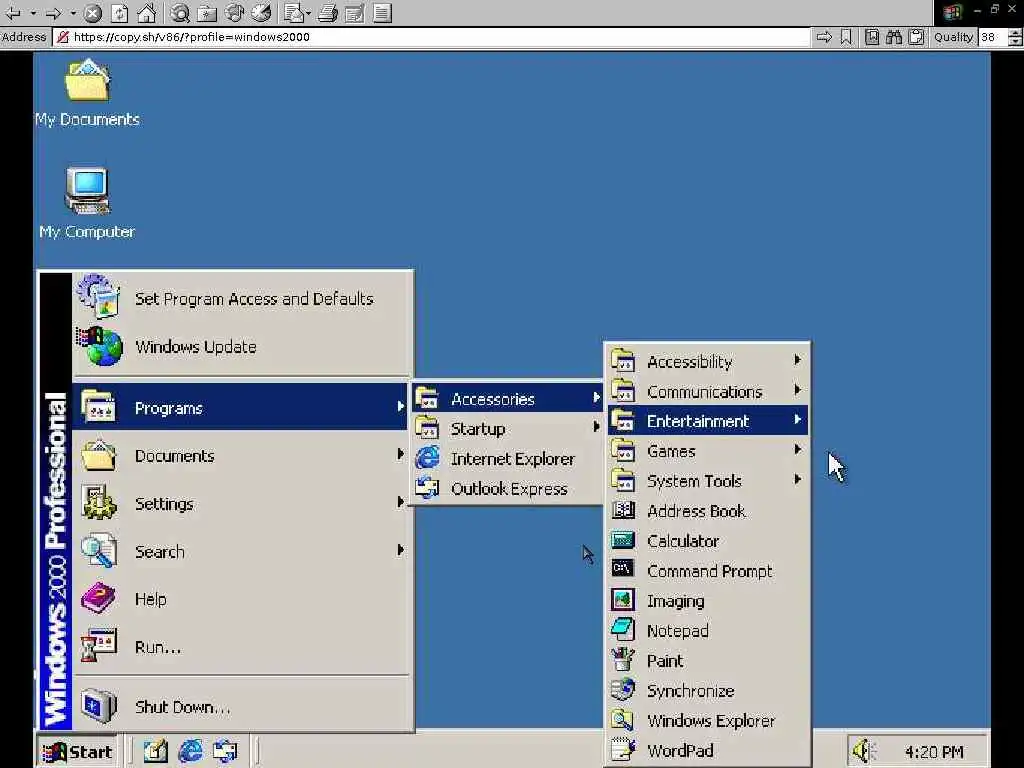The width and height of the screenshot is (1024, 768).
Task: Launch Paint from Accessories
Action: (708, 661)
